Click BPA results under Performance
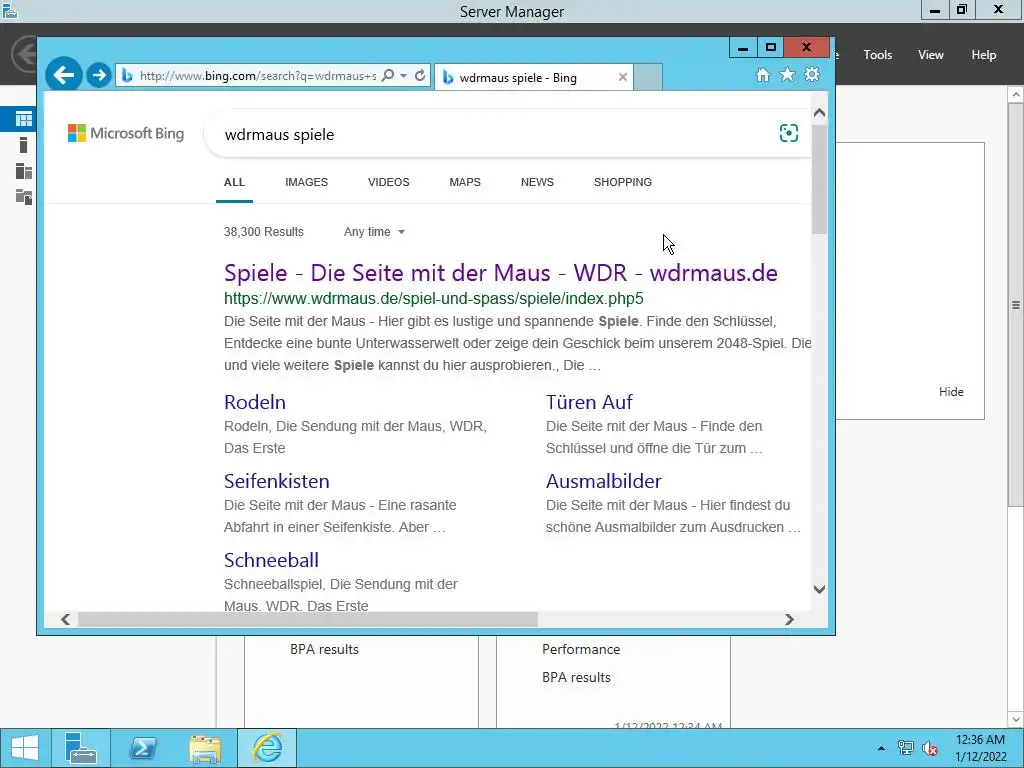1024x768 pixels. (576, 677)
